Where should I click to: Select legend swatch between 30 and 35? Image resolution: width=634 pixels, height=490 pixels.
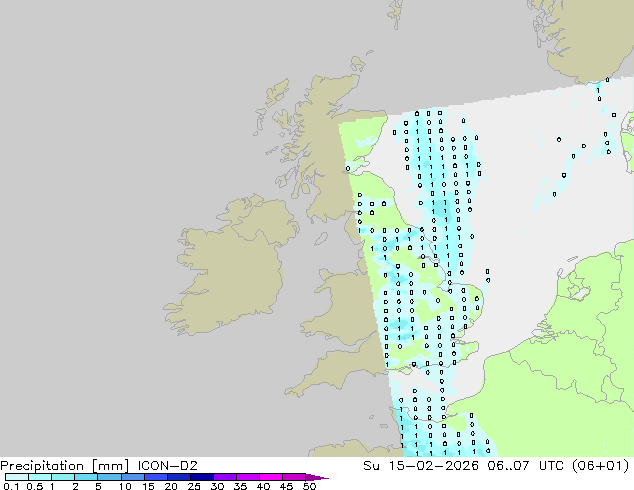pyautogui.click(x=224, y=477)
